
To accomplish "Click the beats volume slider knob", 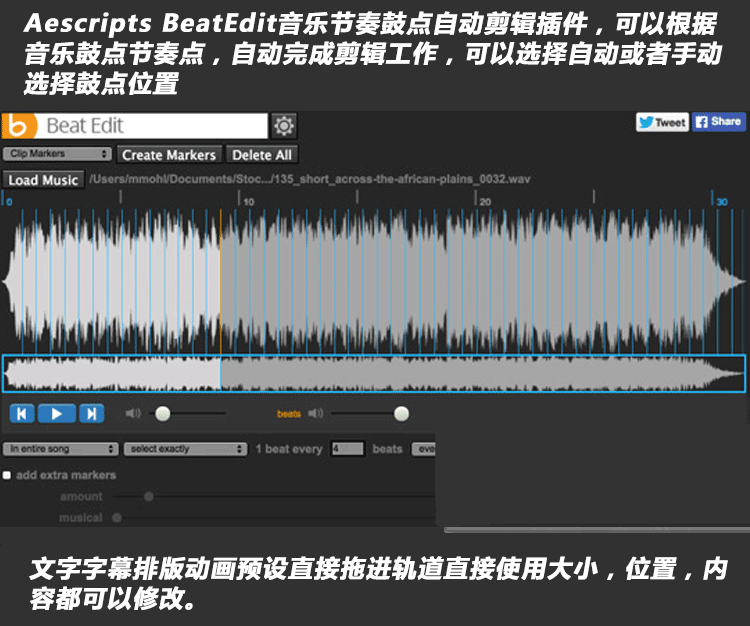I will (401, 414).
